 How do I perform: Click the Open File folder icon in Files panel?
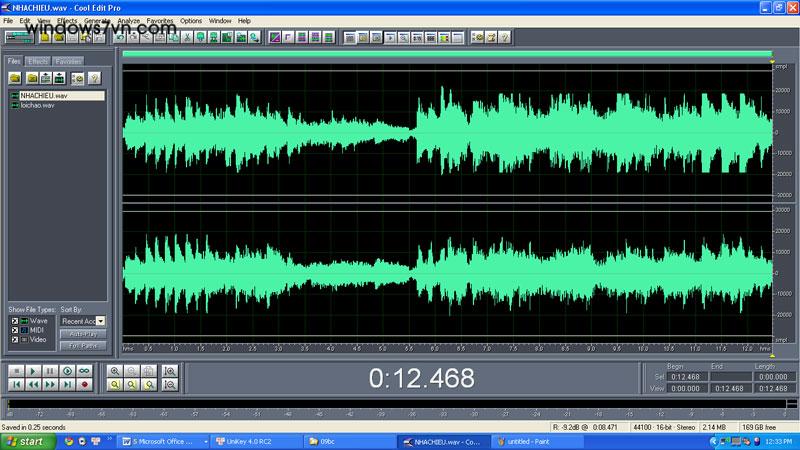(15, 77)
